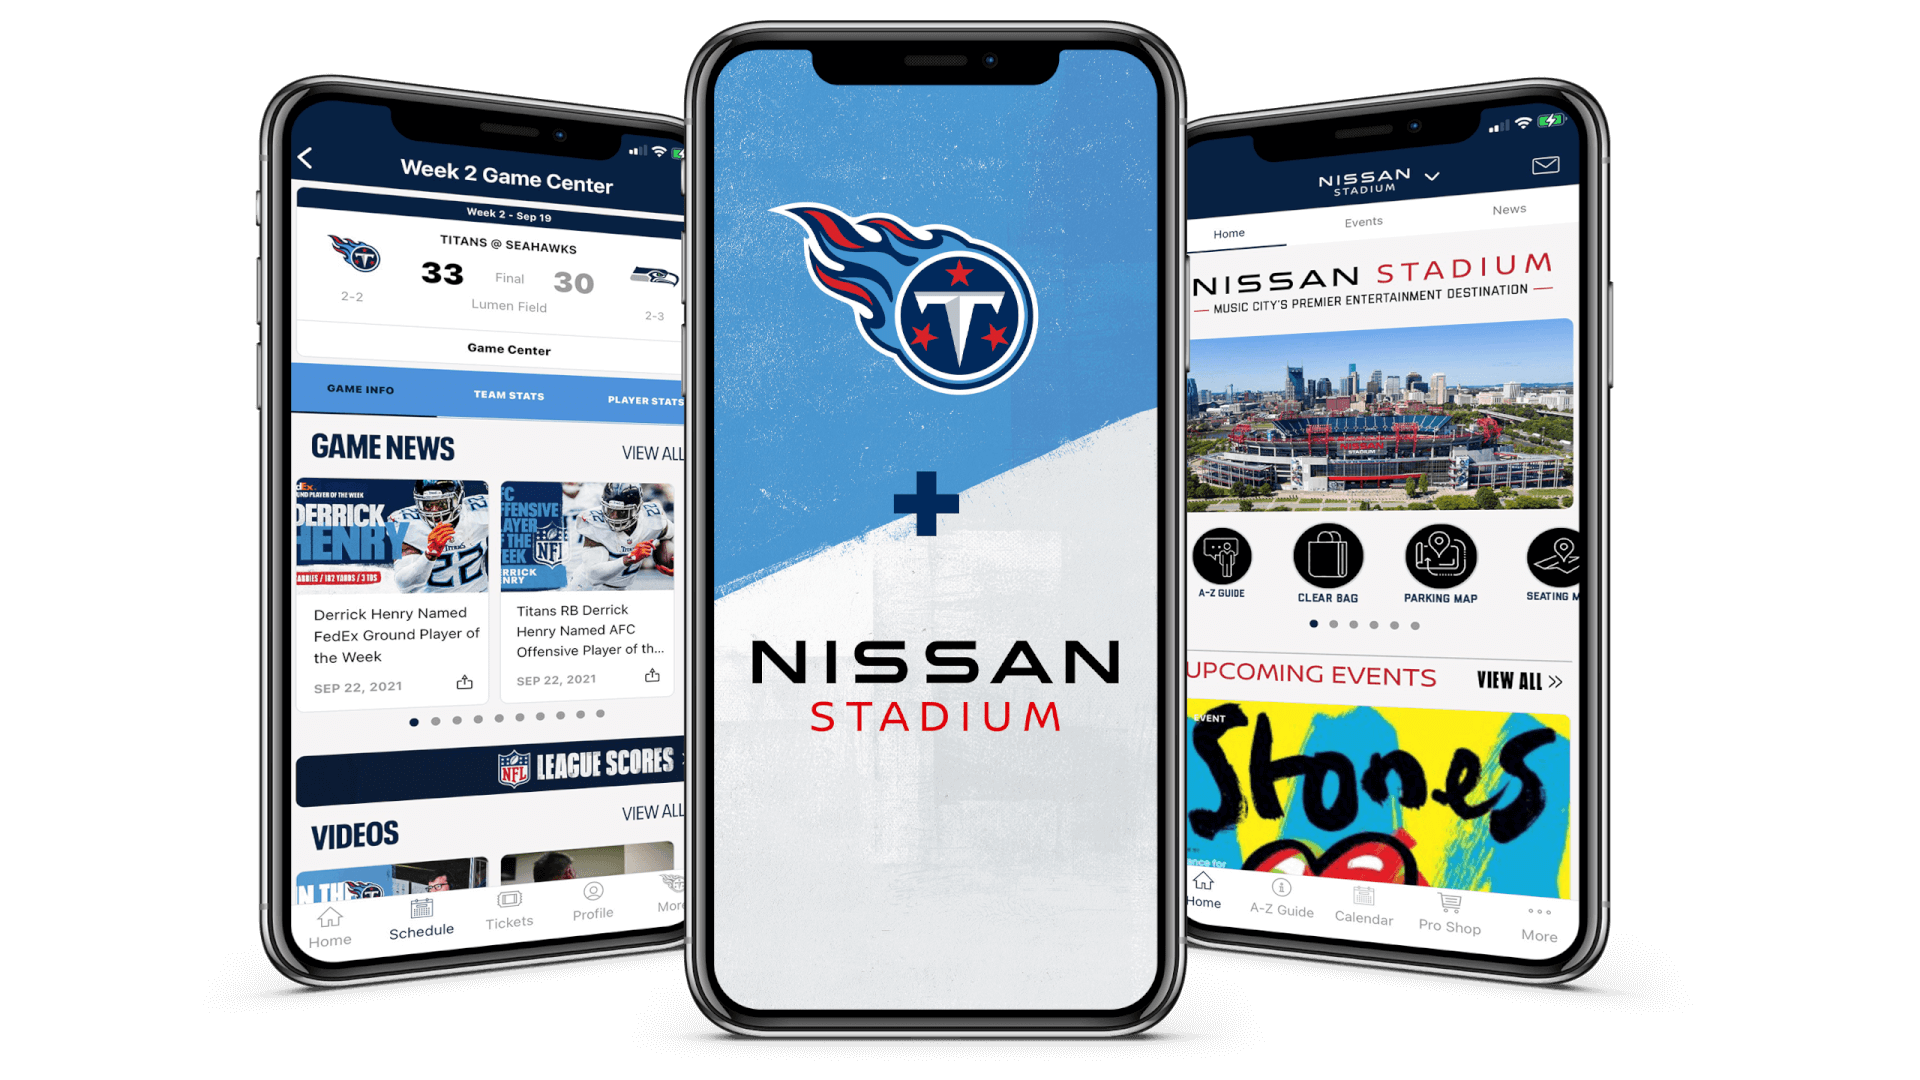The height and width of the screenshot is (1080, 1920).
Task: Switch to the Game Info tab
Action: tap(361, 392)
